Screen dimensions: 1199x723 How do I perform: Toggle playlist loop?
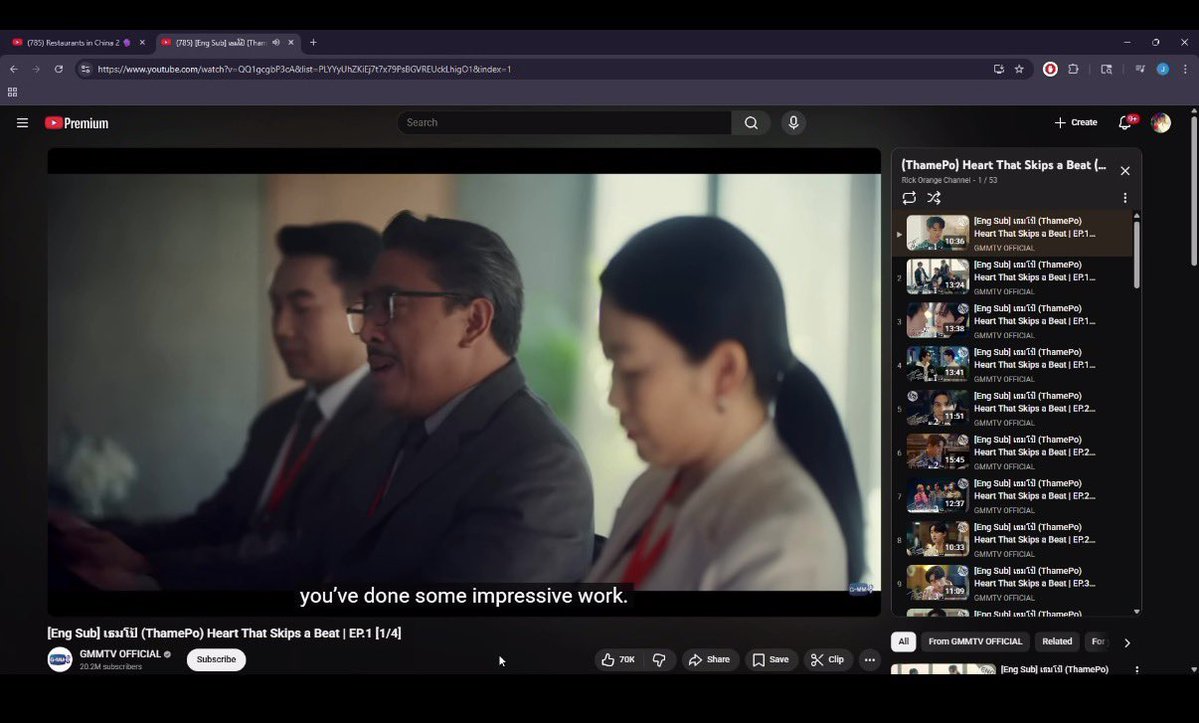(909, 198)
